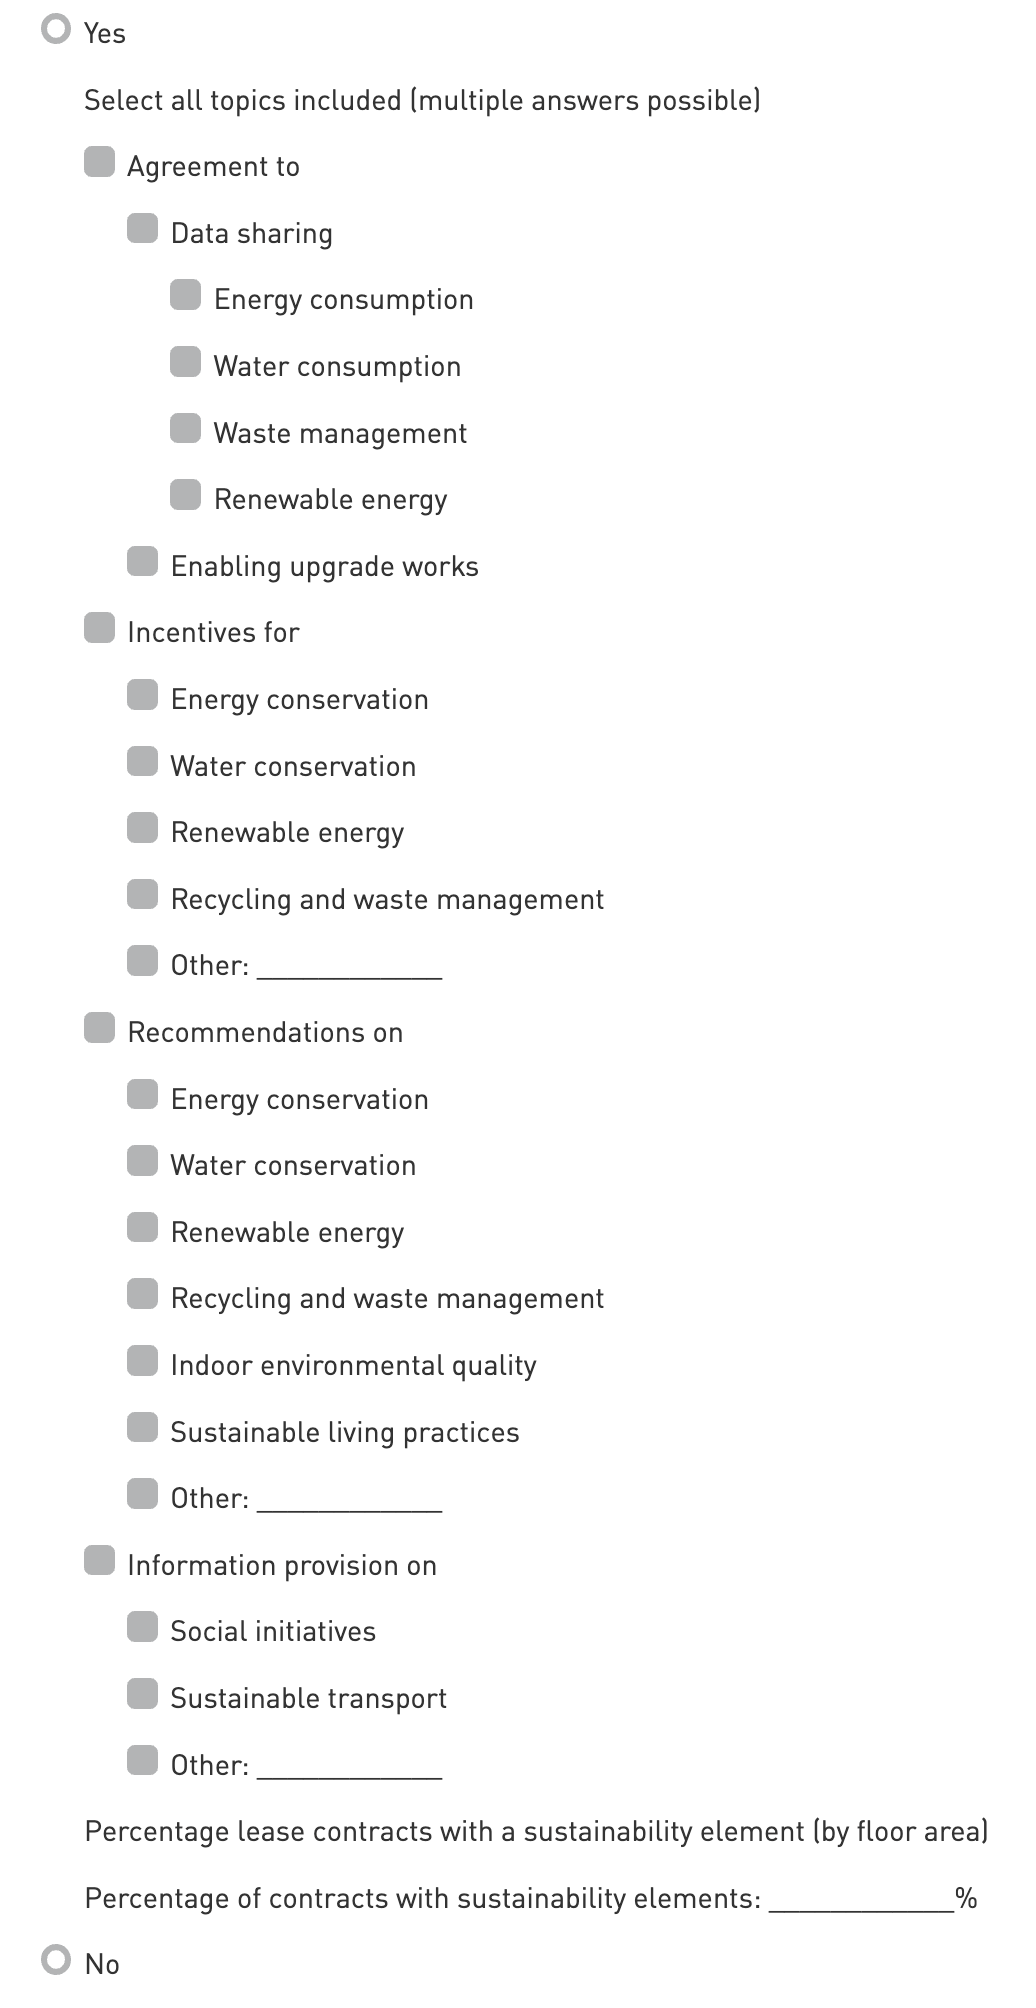The width and height of the screenshot is (1036, 2008).
Task: Check the Recommendations on checkbox
Action: click(99, 1028)
